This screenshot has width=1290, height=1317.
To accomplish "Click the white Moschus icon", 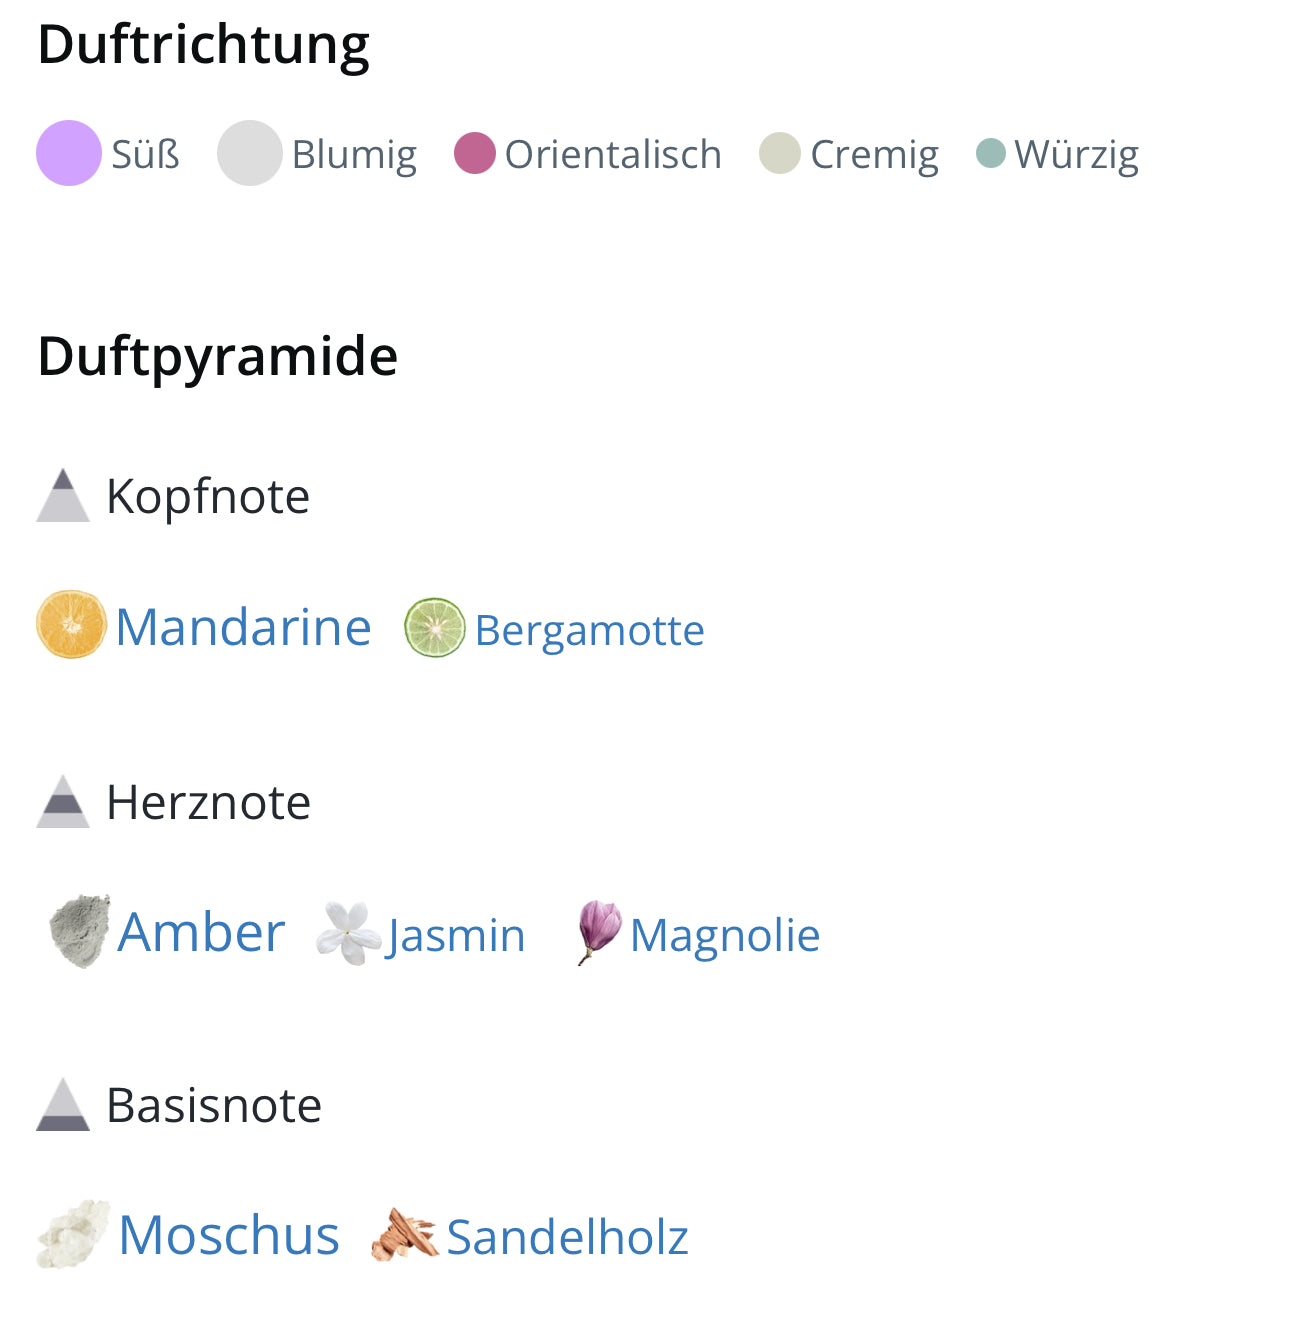I will coord(73,1234).
